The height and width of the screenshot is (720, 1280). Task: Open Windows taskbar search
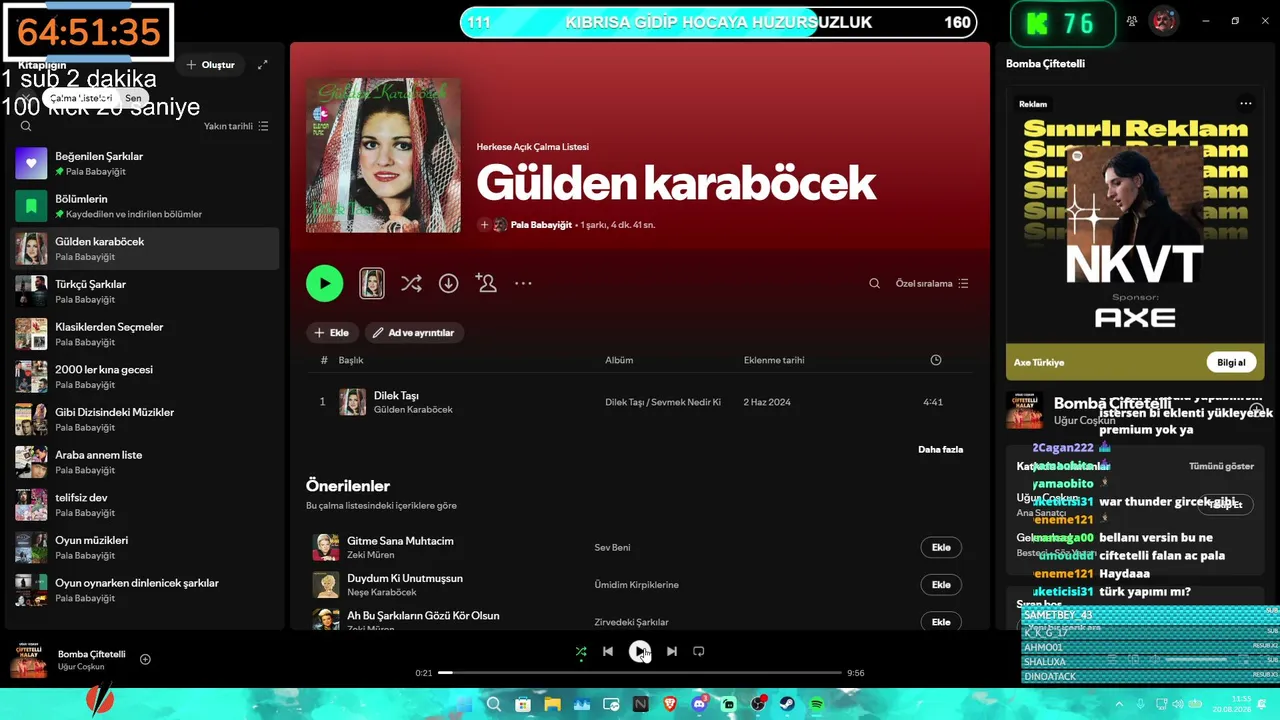[494, 704]
